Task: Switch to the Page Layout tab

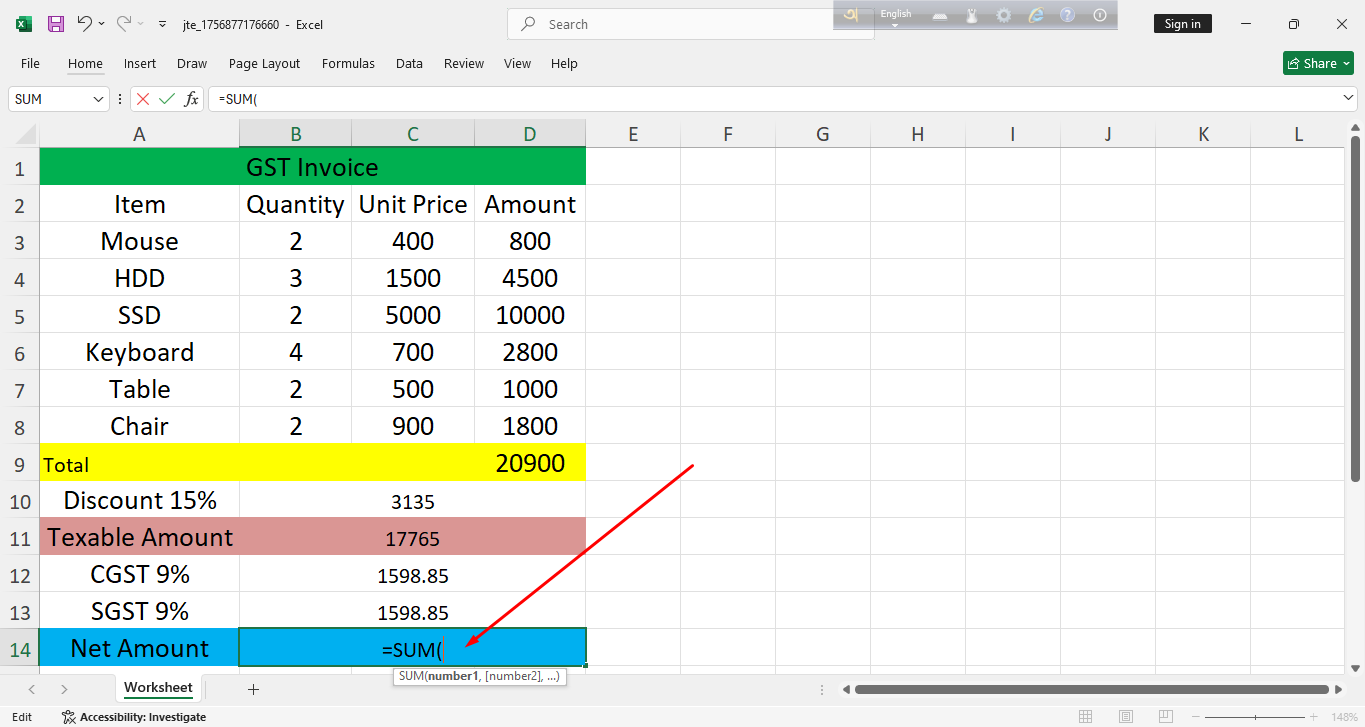Action: pyautogui.click(x=264, y=63)
